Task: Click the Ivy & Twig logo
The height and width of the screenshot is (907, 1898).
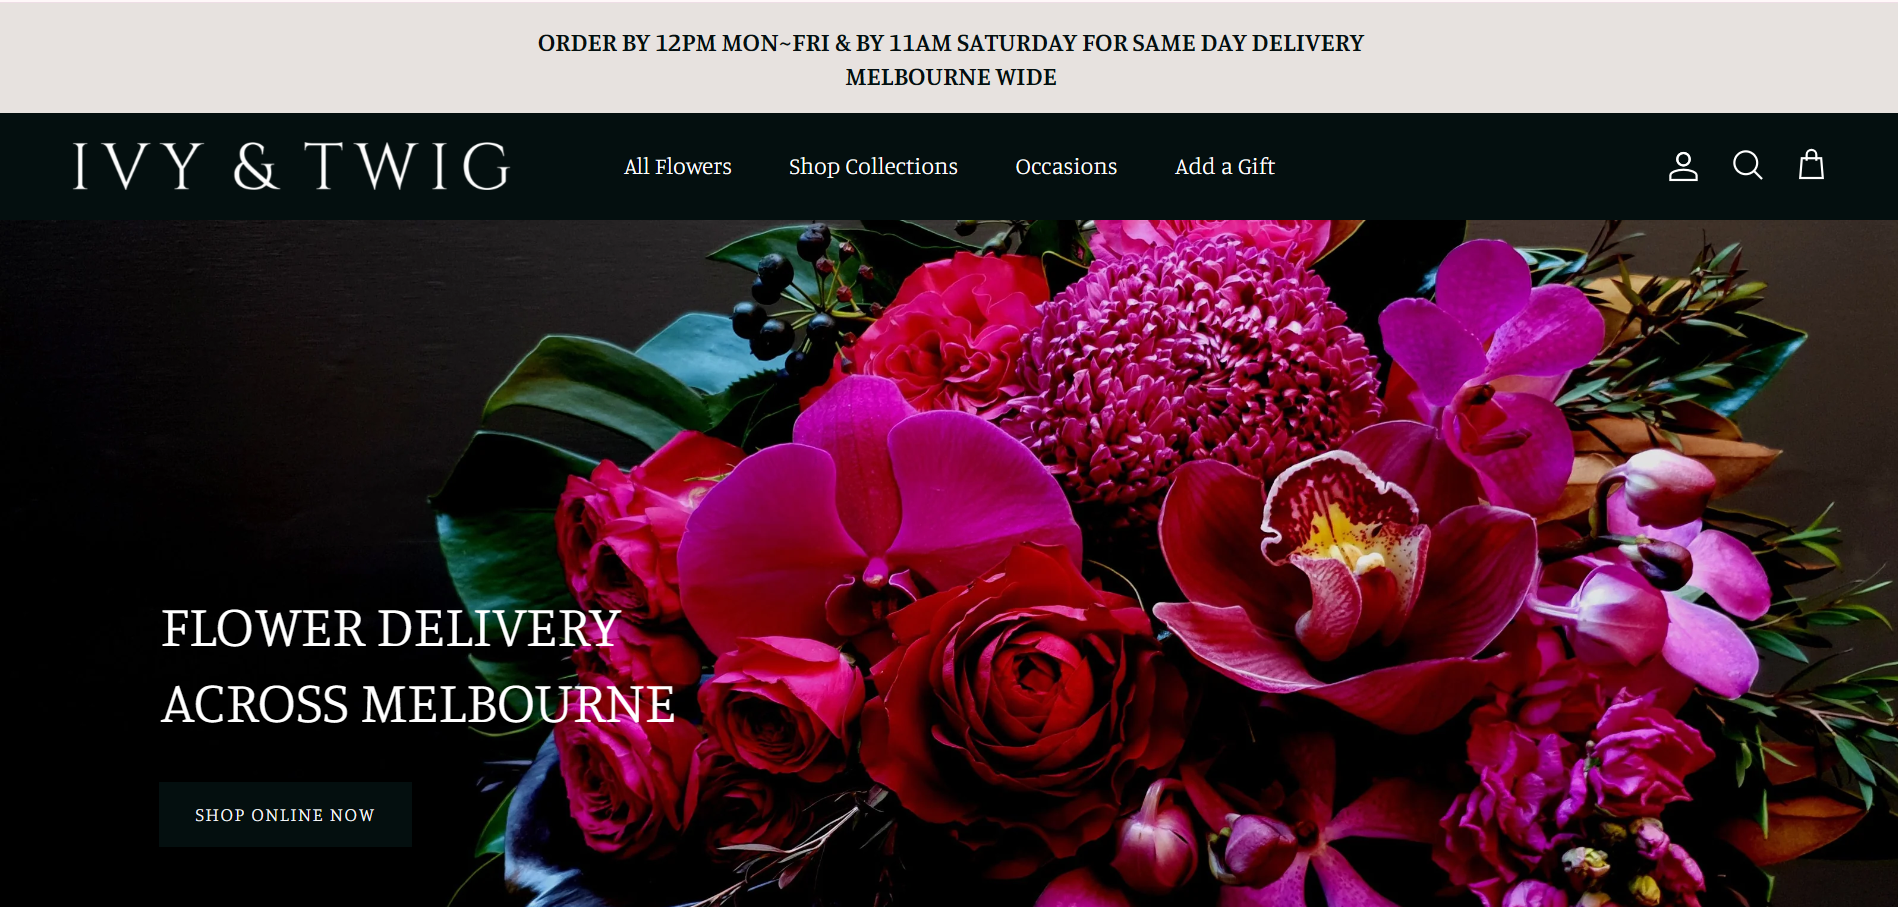Action: coord(291,166)
